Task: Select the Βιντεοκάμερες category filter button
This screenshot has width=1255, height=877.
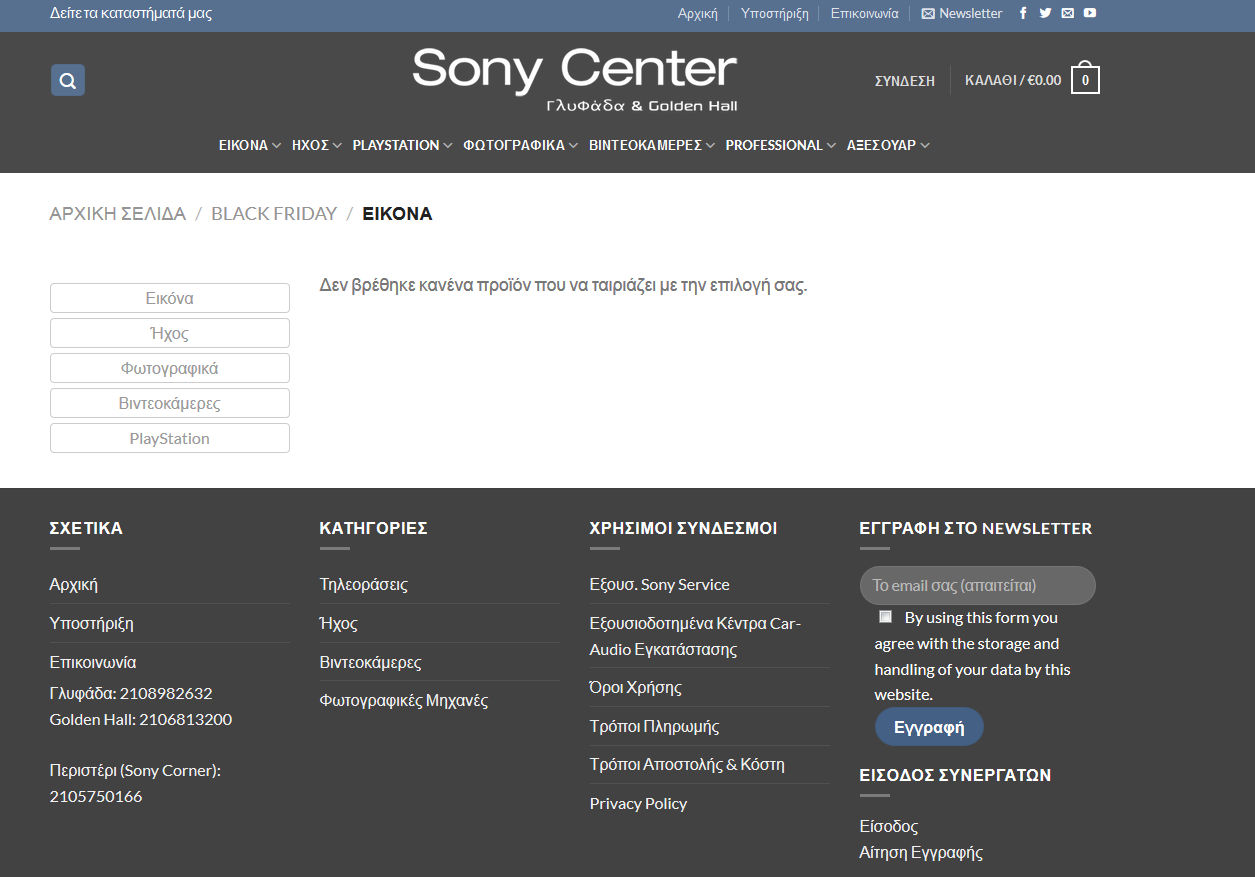Action: coord(170,403)
